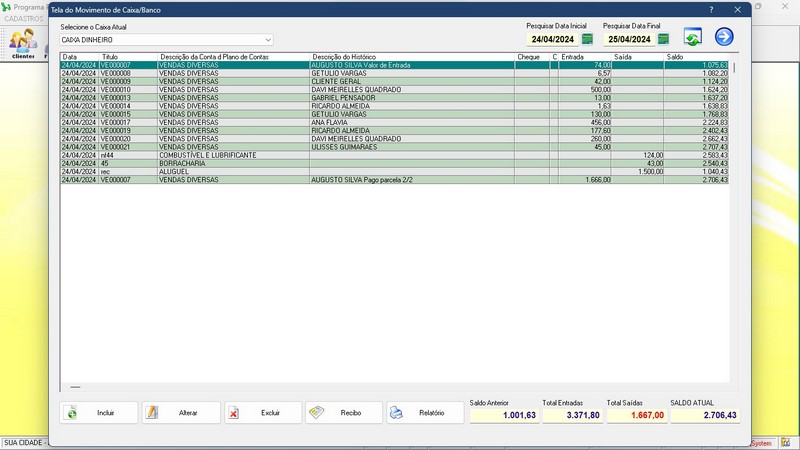Expand the Selecione o Caixa Atual dropdown
Image resolution: width=800 pixels, height=450 pixels.
click(268, 40)
